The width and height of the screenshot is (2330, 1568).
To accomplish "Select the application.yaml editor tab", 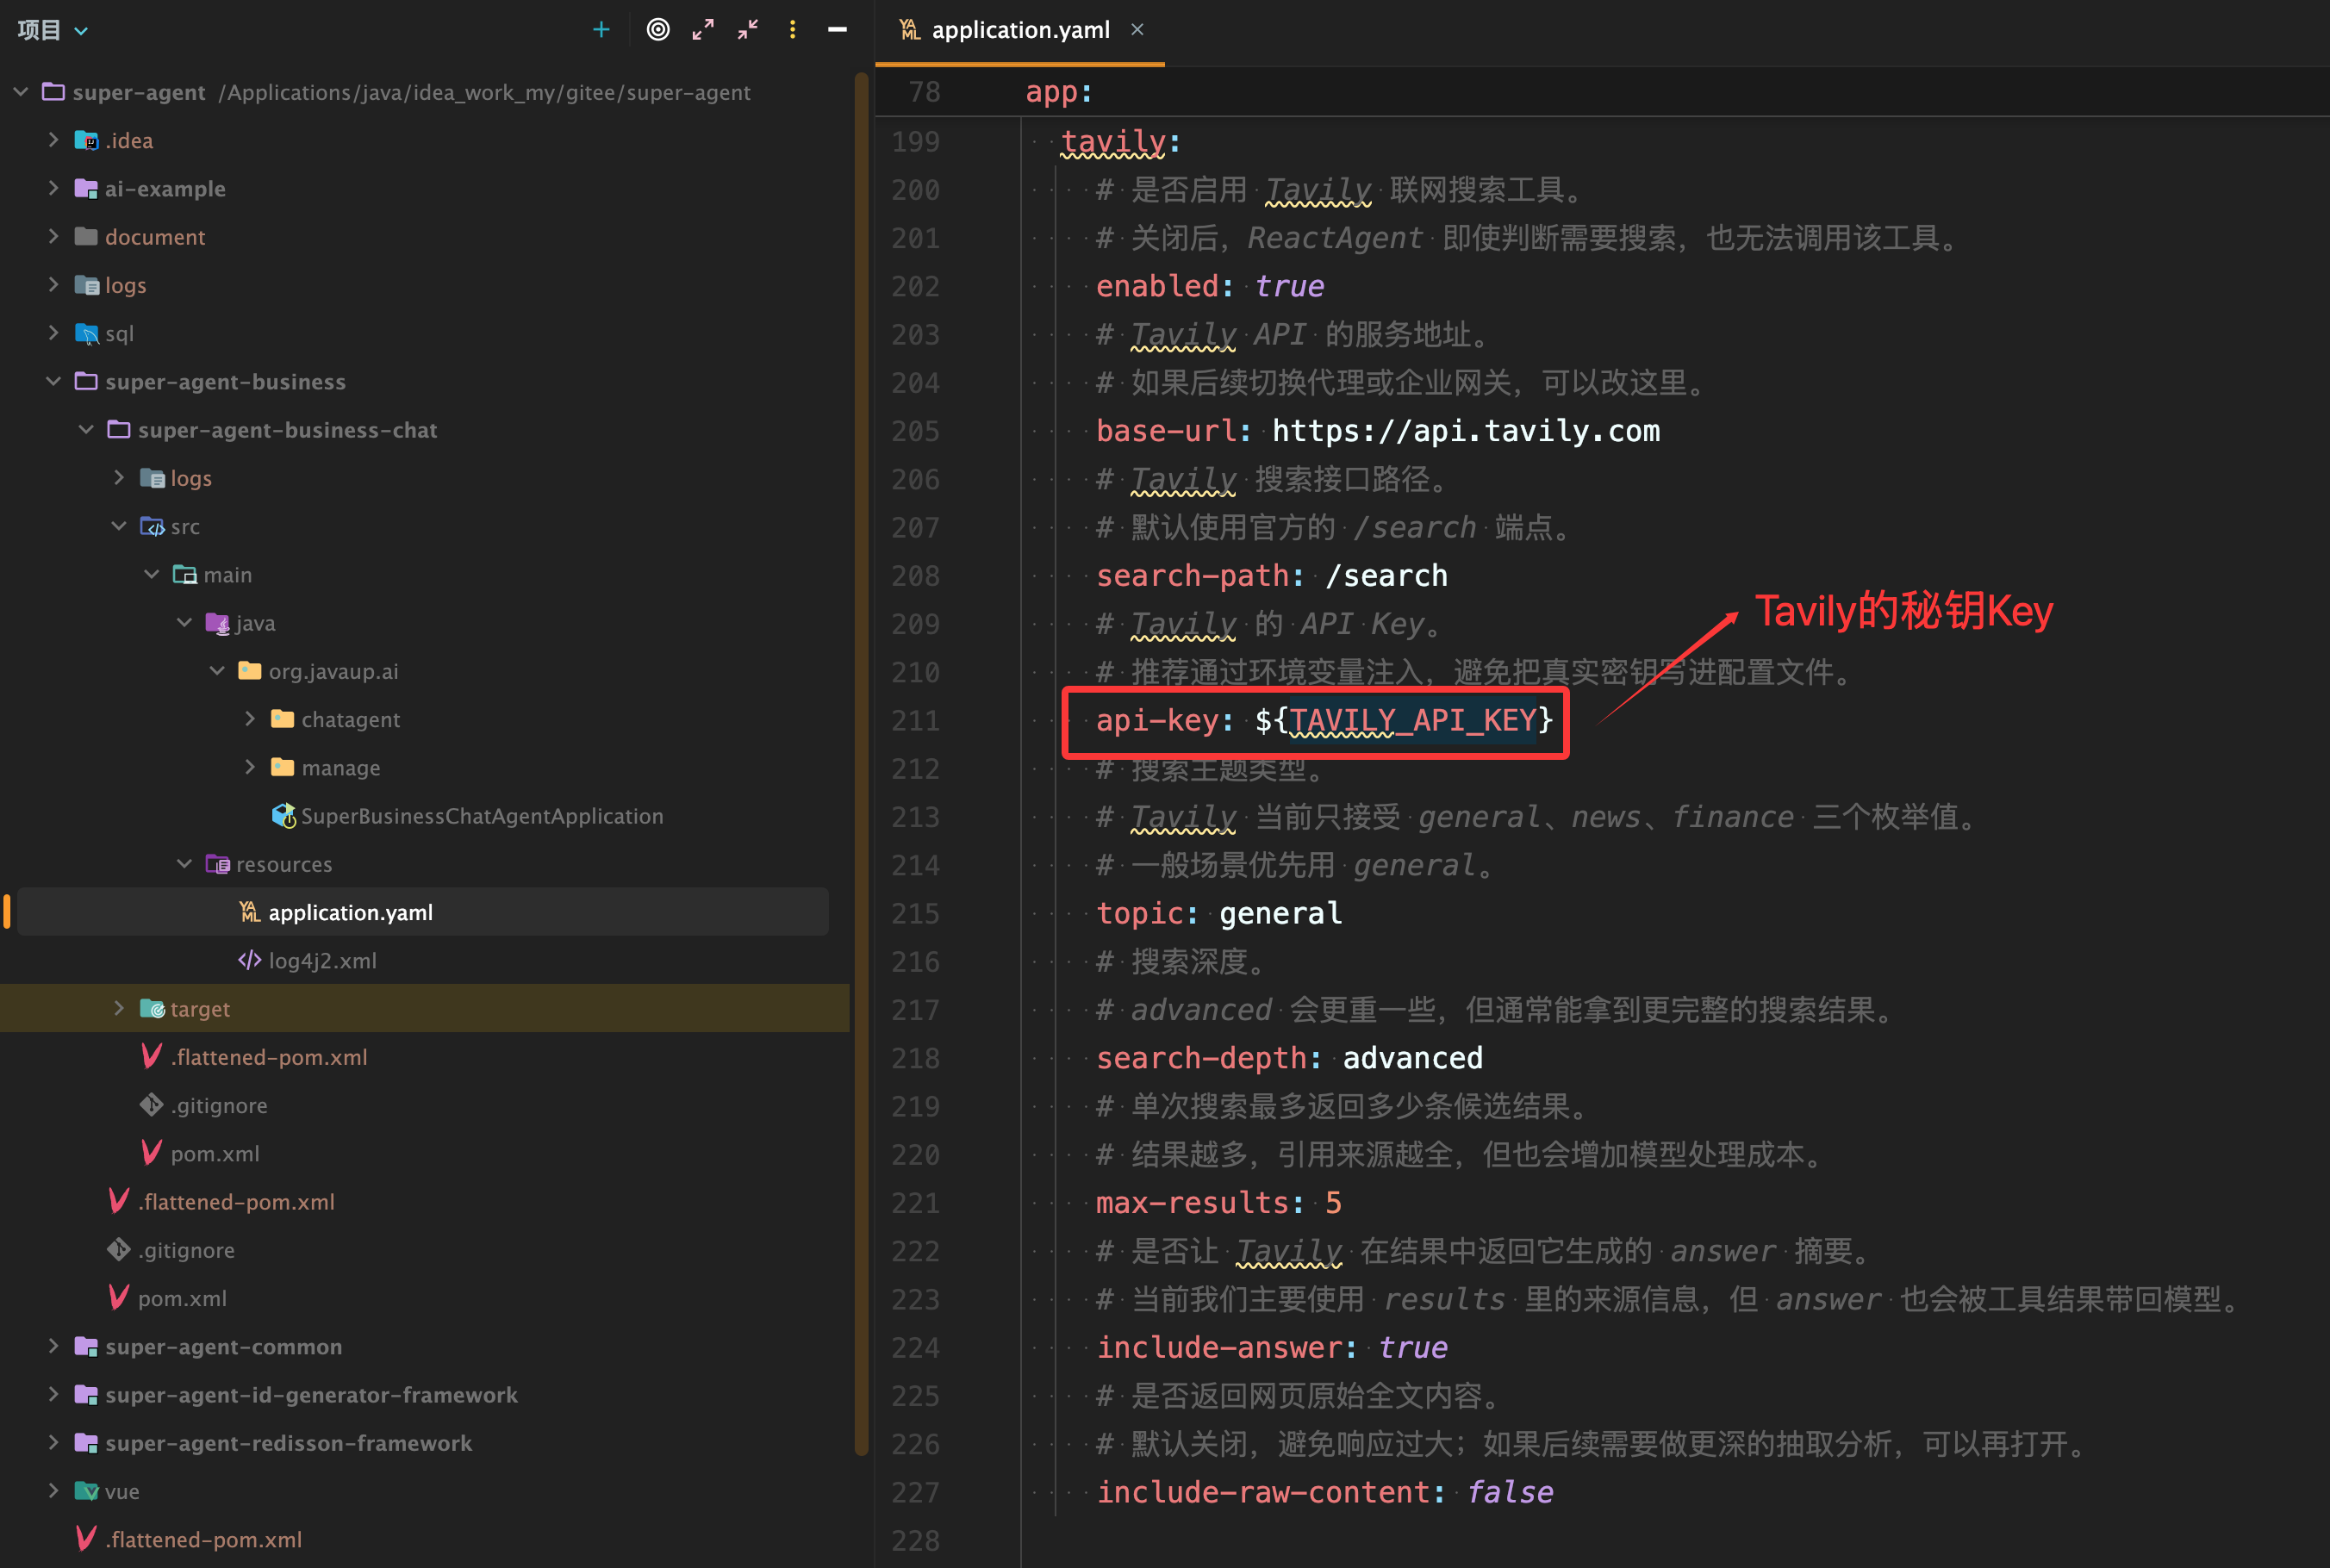I will [1019, 30].
